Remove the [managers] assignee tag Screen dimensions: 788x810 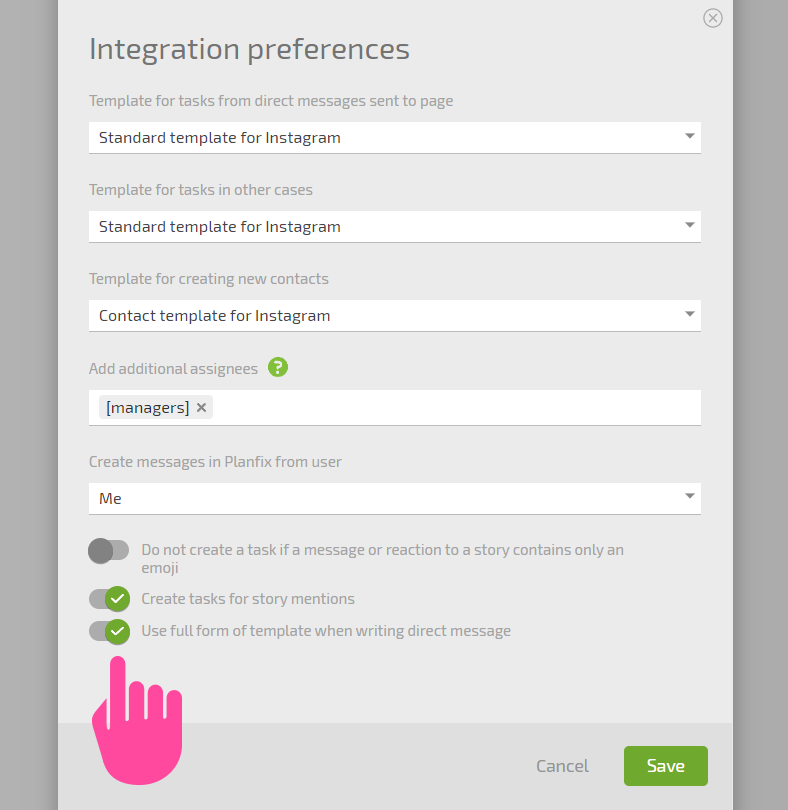202,408
